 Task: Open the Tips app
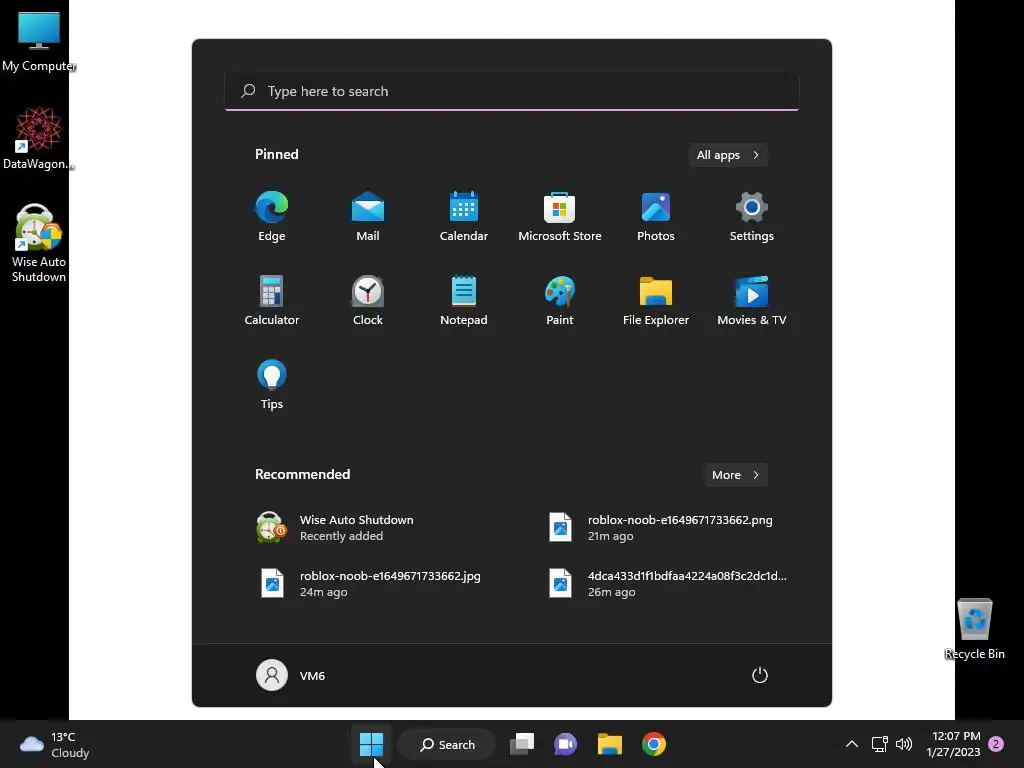point(272,385)
